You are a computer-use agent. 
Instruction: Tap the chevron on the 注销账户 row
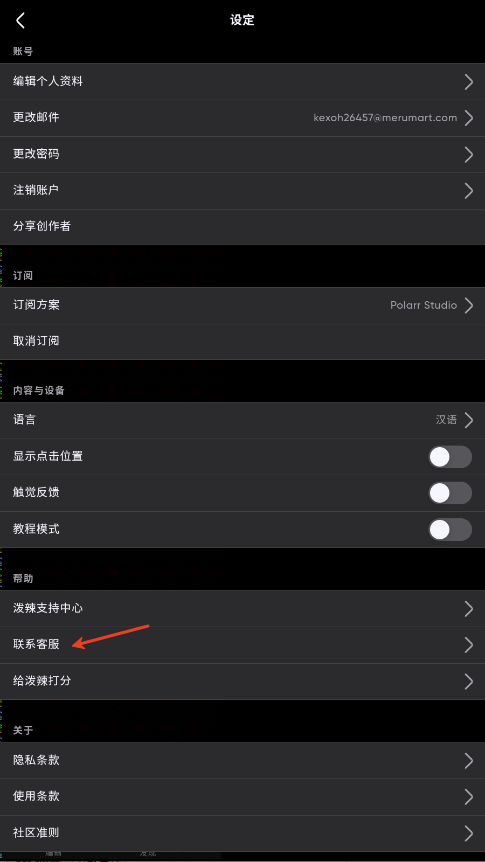tap(469, 191)
